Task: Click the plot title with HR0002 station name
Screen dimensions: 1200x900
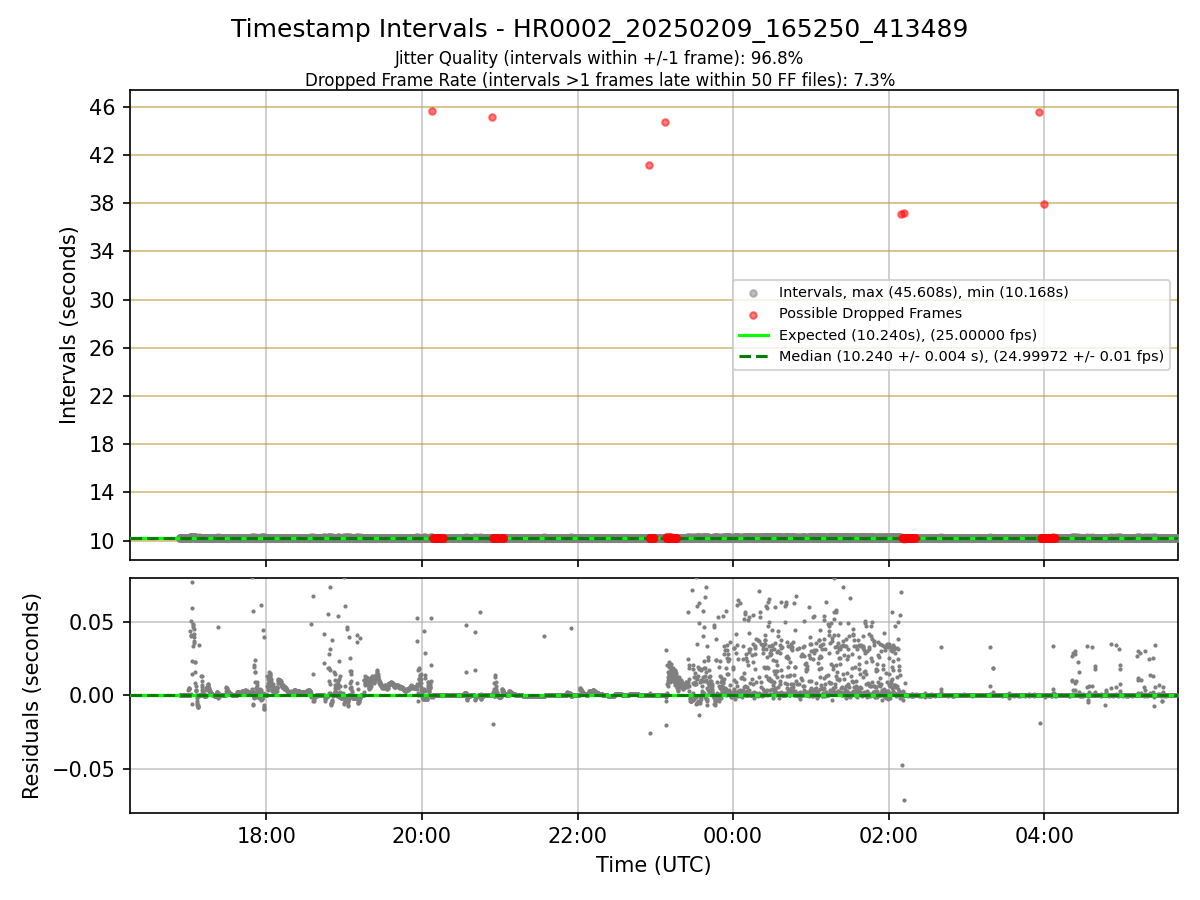Action: coord(599,29)
